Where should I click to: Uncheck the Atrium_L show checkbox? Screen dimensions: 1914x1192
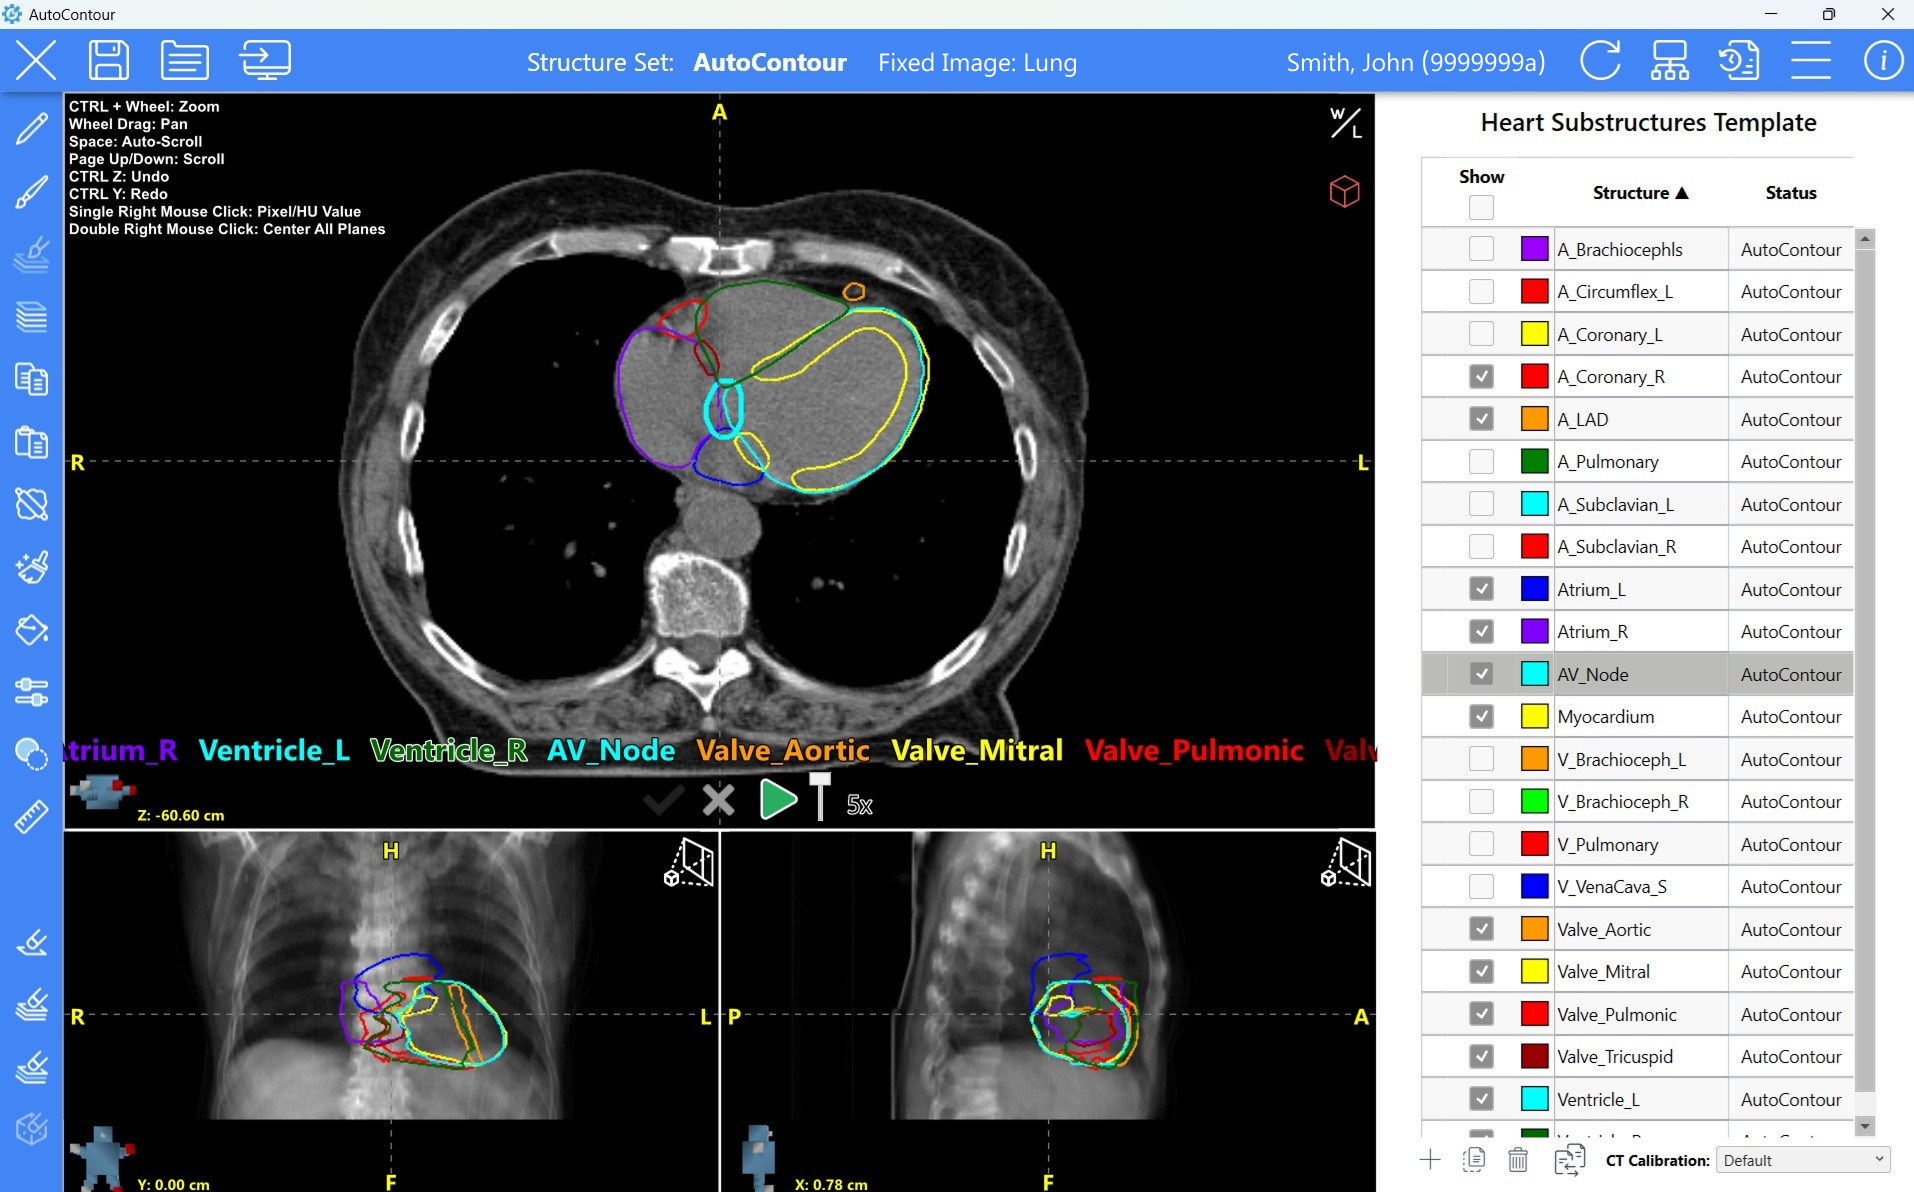point(1481,589)
